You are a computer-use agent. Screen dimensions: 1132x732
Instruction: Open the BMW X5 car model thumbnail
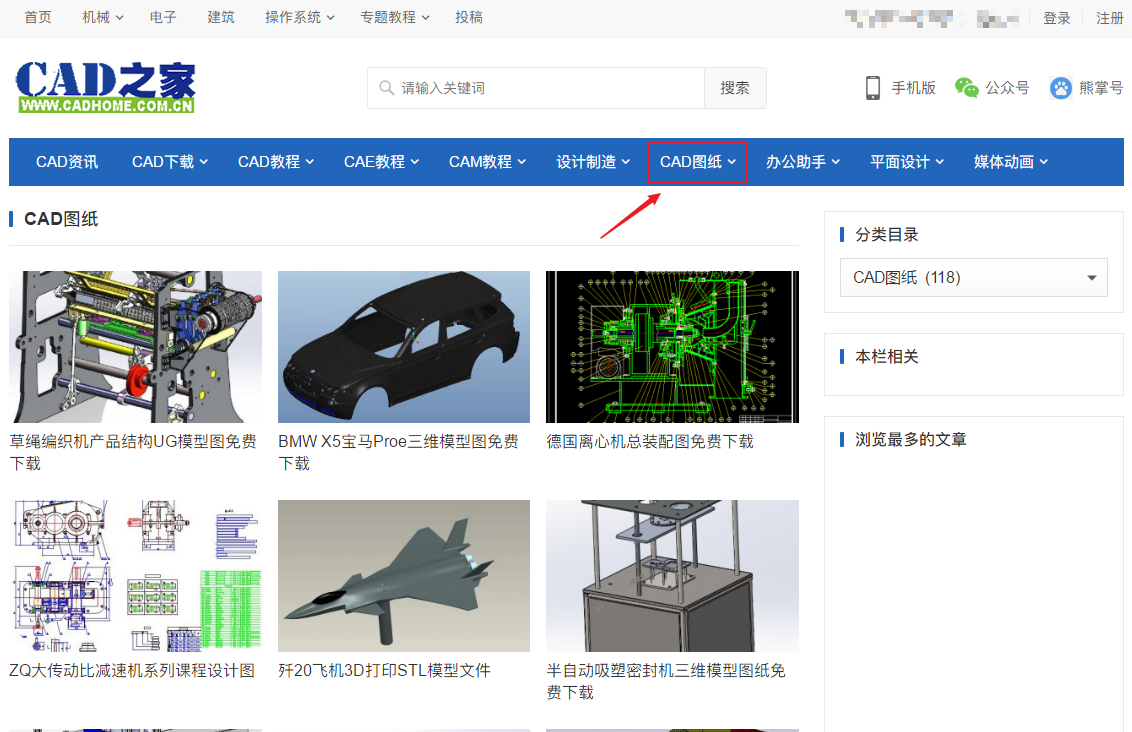(404, 347)
